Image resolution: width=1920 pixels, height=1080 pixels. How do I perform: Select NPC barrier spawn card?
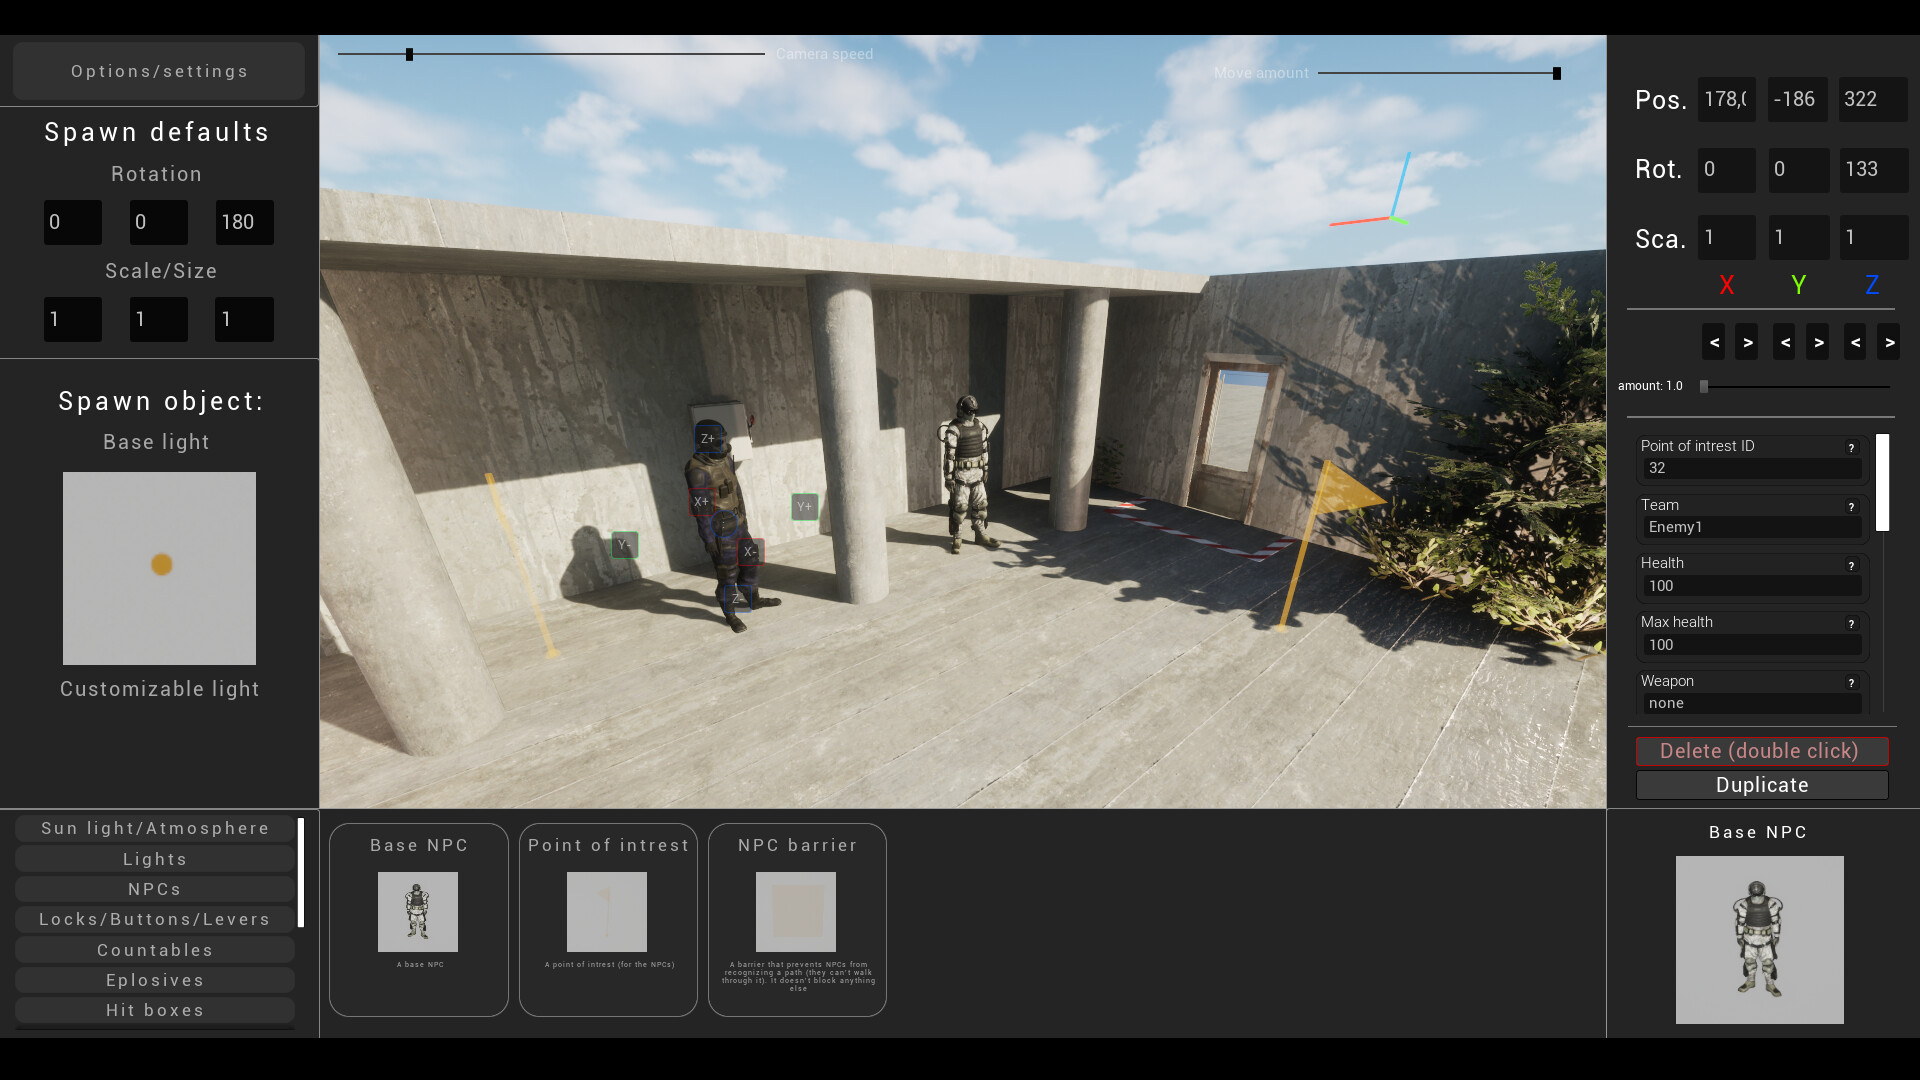[x=797, y=920]
